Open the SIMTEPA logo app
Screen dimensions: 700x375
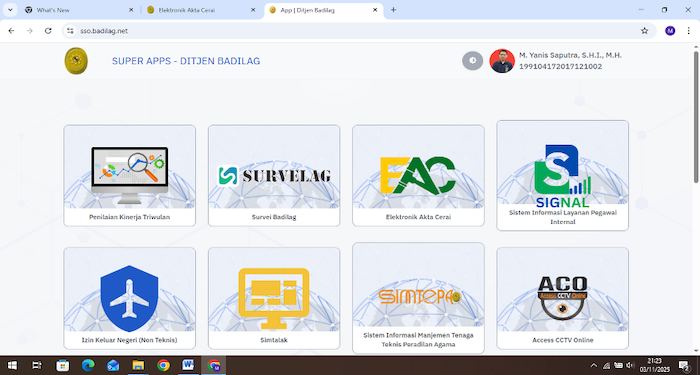419,297
